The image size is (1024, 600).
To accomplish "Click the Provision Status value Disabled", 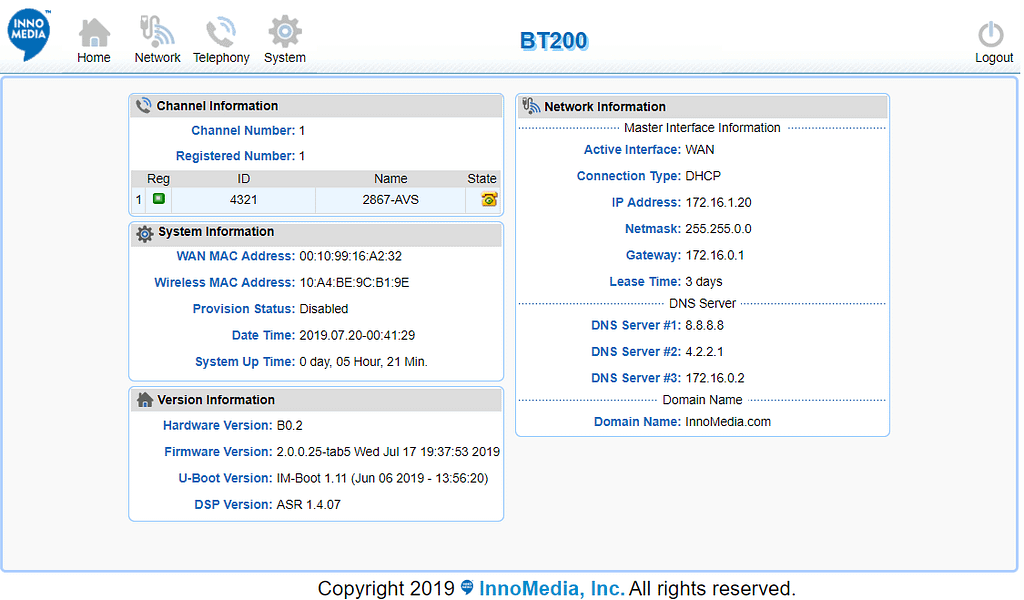I will click(x=323, y=309).
